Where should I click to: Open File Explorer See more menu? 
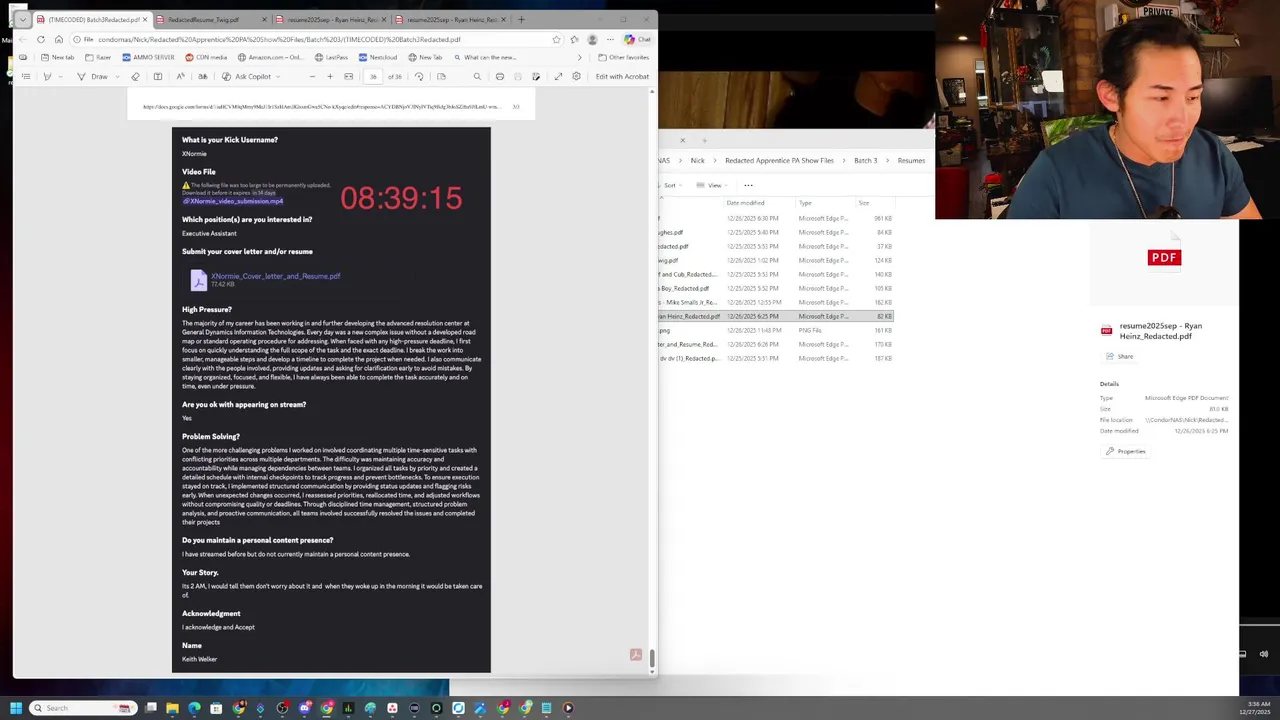click(748, 185)
